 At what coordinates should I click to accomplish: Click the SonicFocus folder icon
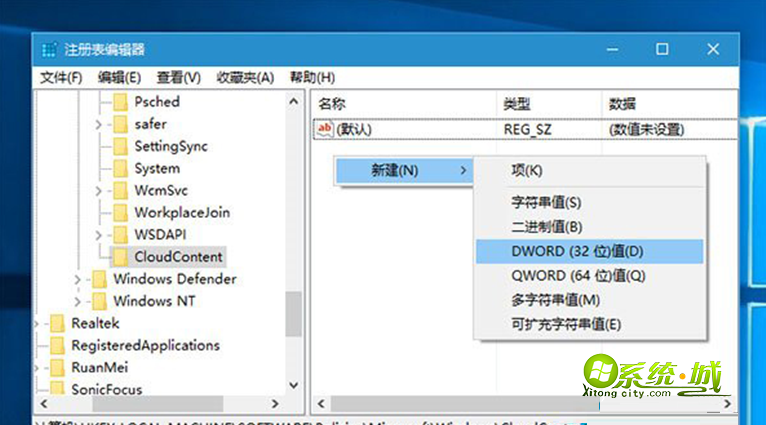coord(57,388)
